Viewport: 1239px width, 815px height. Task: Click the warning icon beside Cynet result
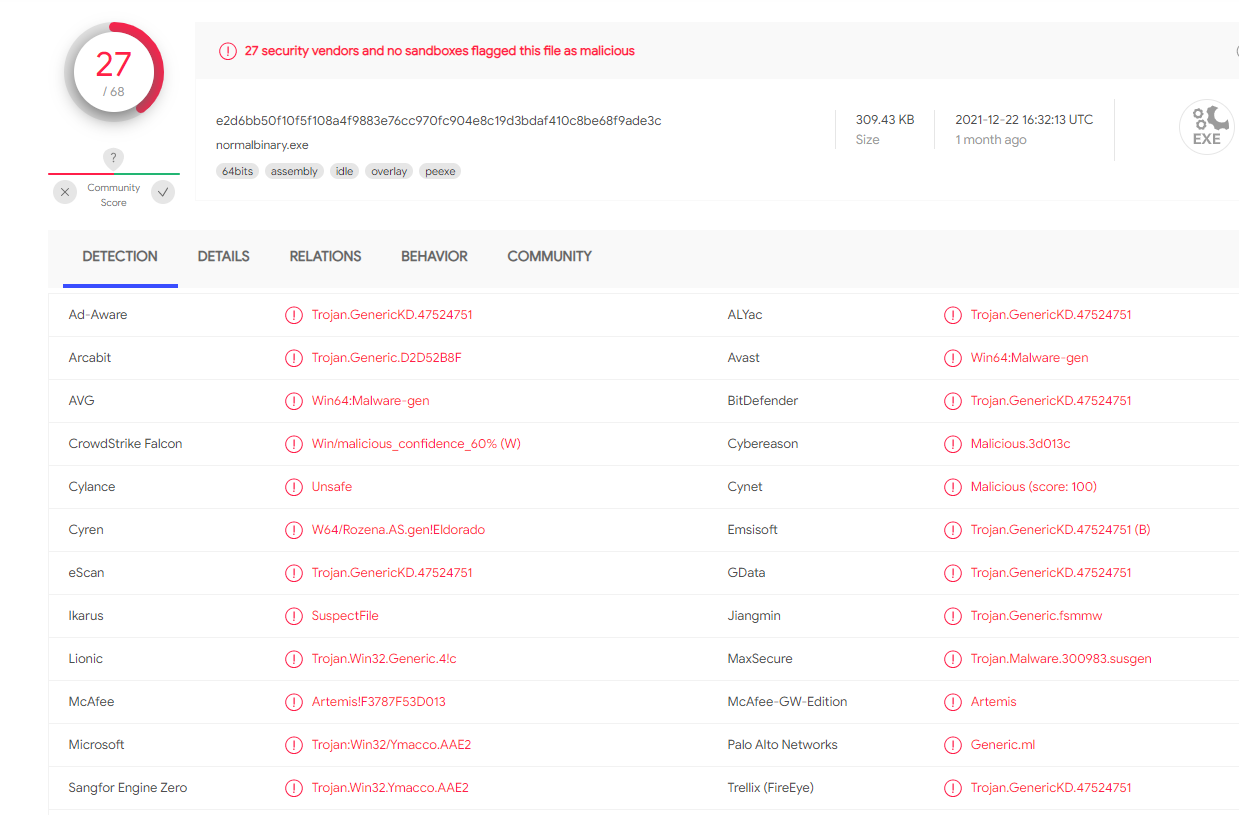(x=953, y=487)
